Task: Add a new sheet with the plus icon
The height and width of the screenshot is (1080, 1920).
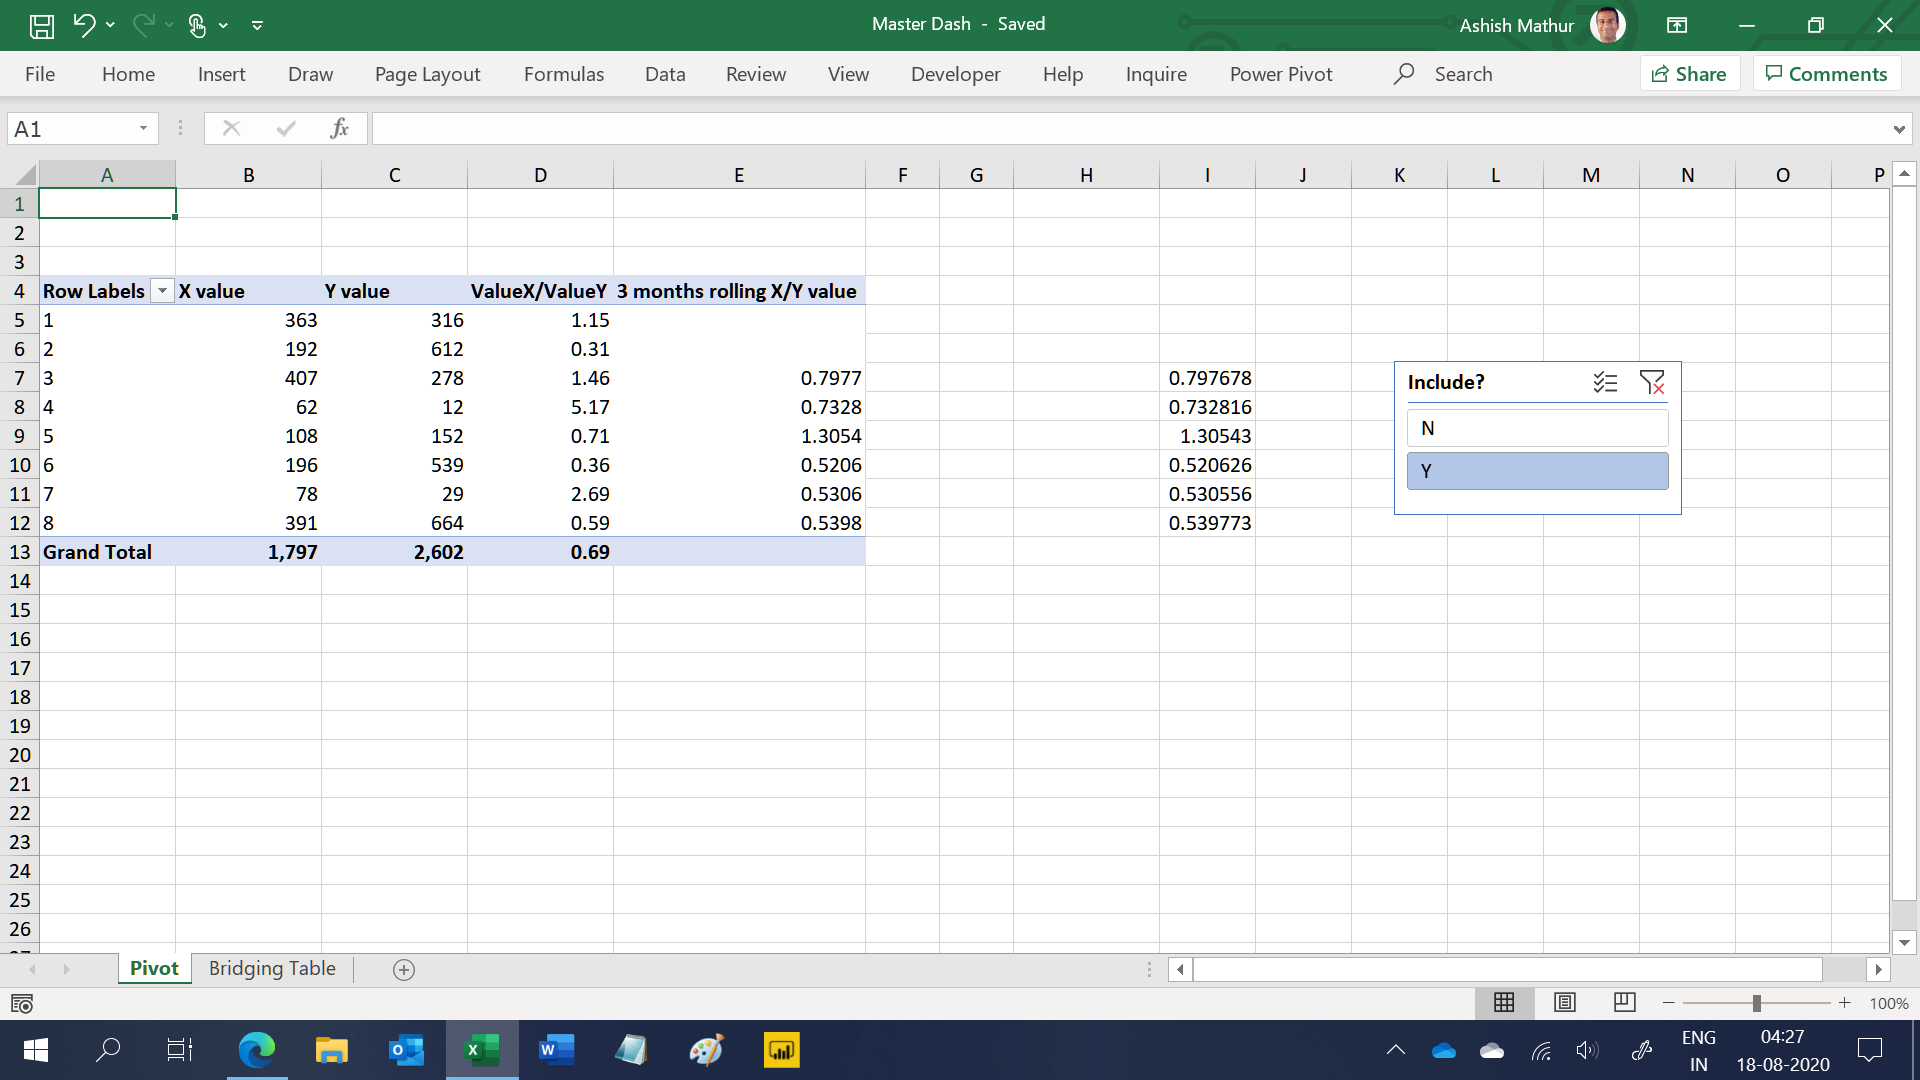Action: click(x=404, y=969)
